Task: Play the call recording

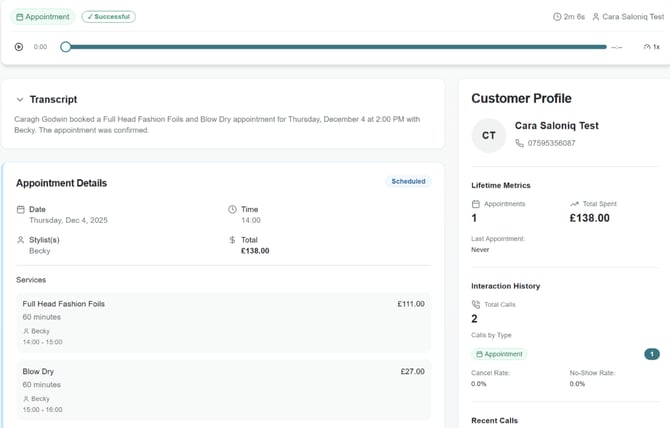Action: pos(19,47)
